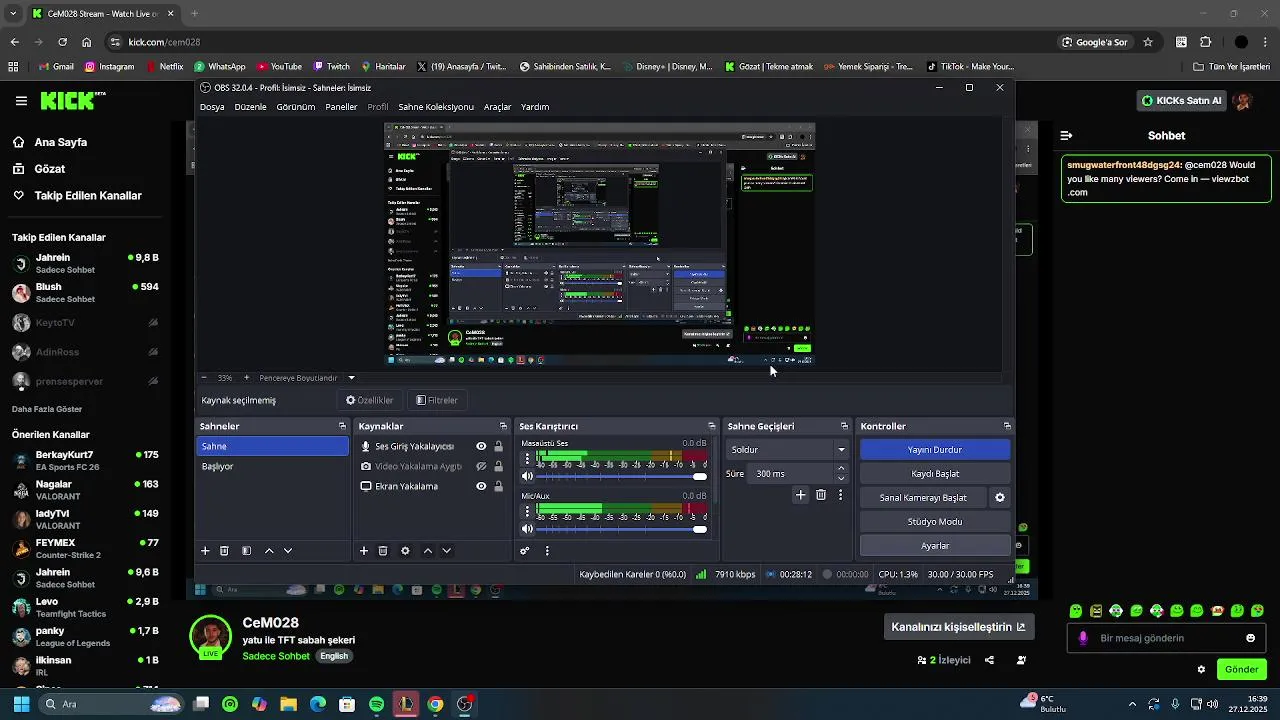
Task: Undock the Kontroller panel
Action: pos(1007,427)
